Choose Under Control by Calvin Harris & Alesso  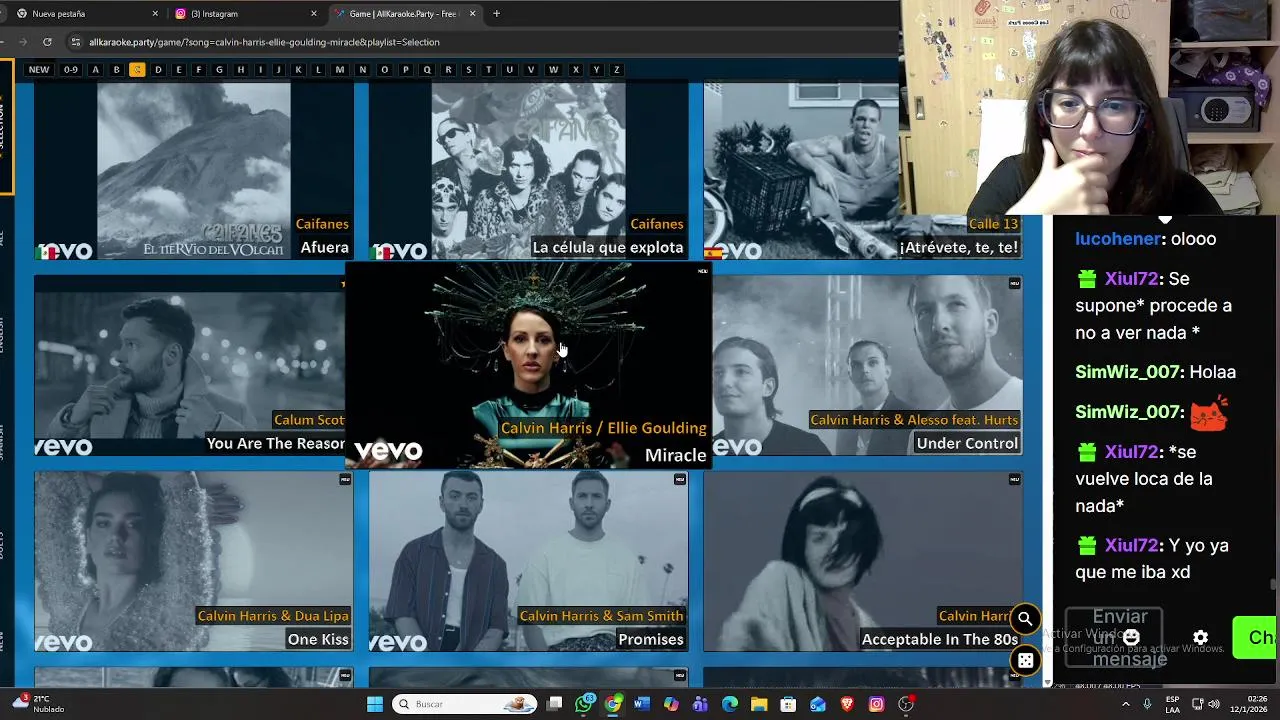click(867, 366)
